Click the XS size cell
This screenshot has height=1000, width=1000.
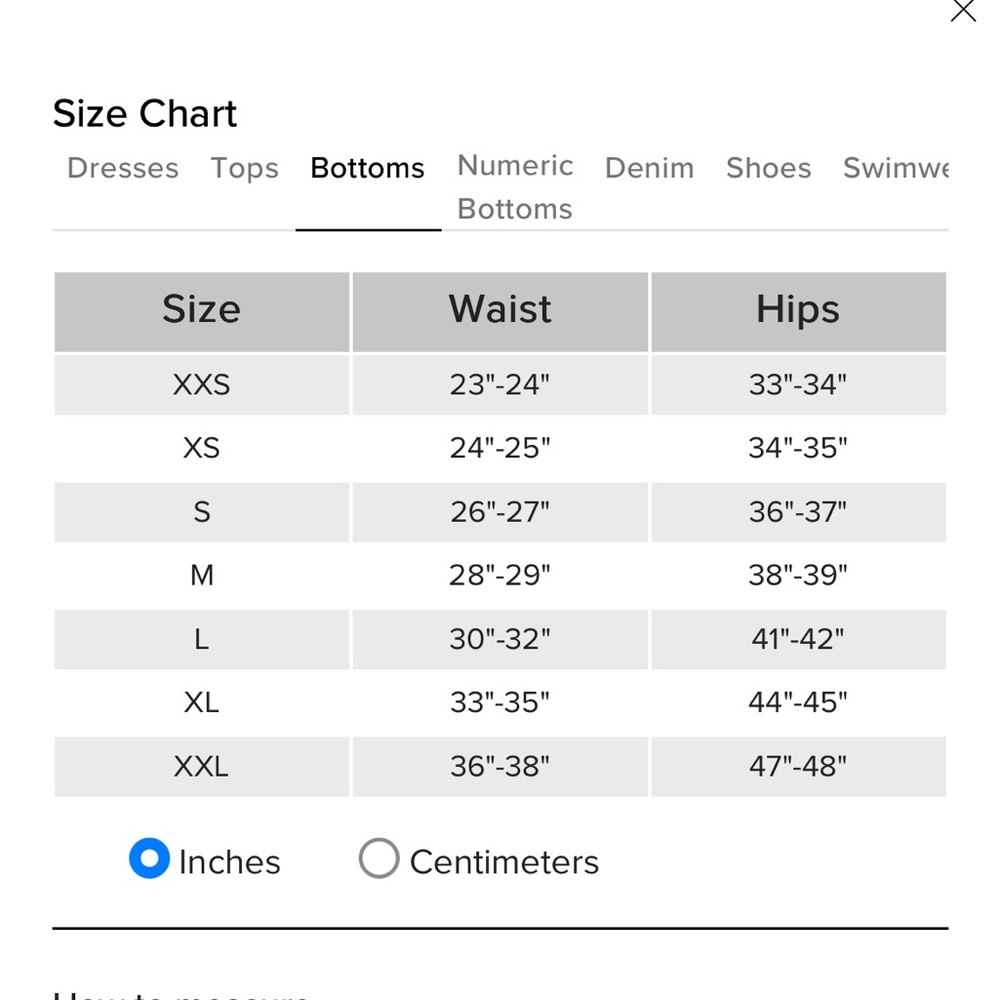(202, 448)
